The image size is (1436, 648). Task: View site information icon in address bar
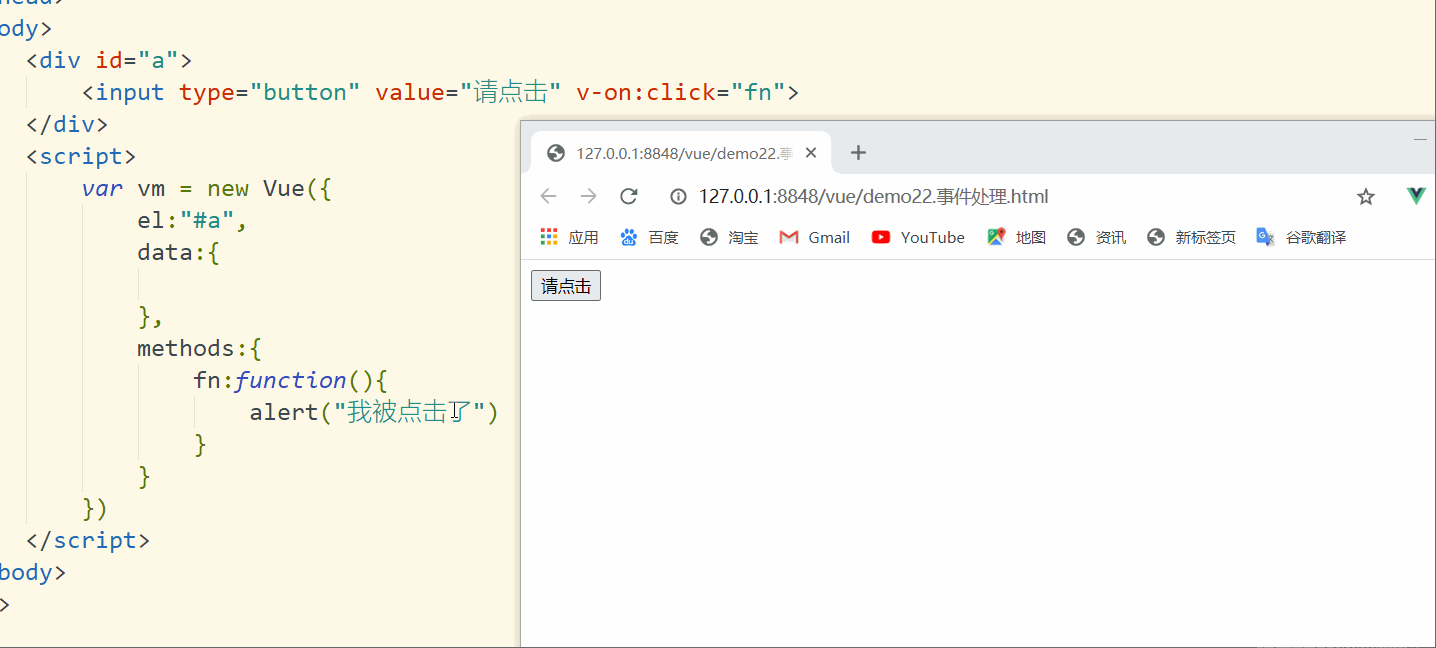678,197
